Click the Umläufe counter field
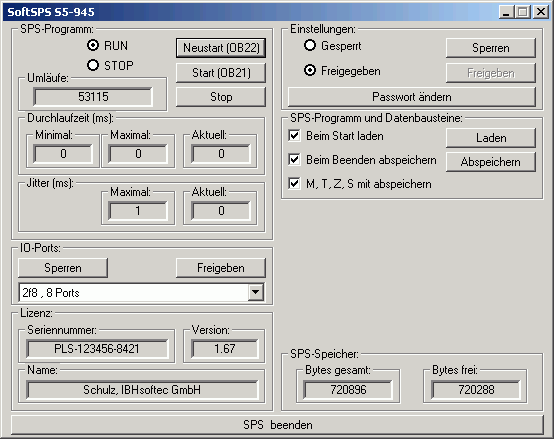Viewport: 554px width, 439px height. (x=93, y=97)
